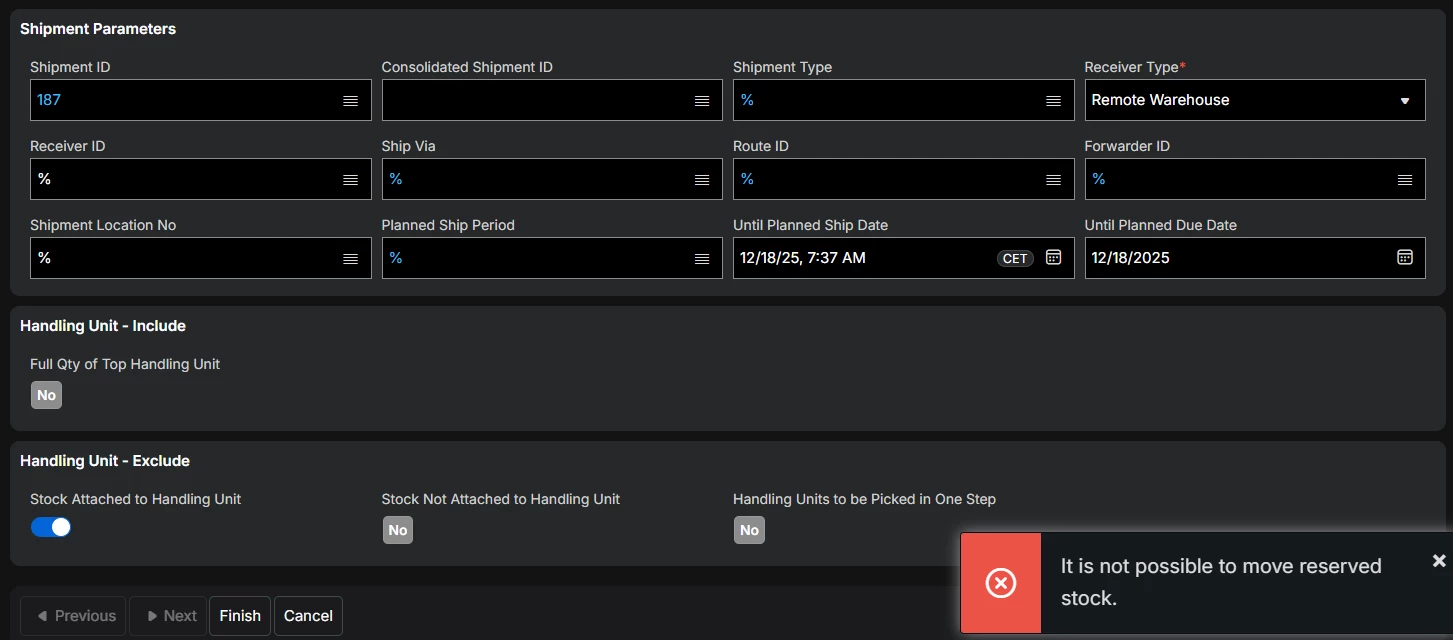Click the Handling Unit - Exclude heading

(x=105, y=461)
